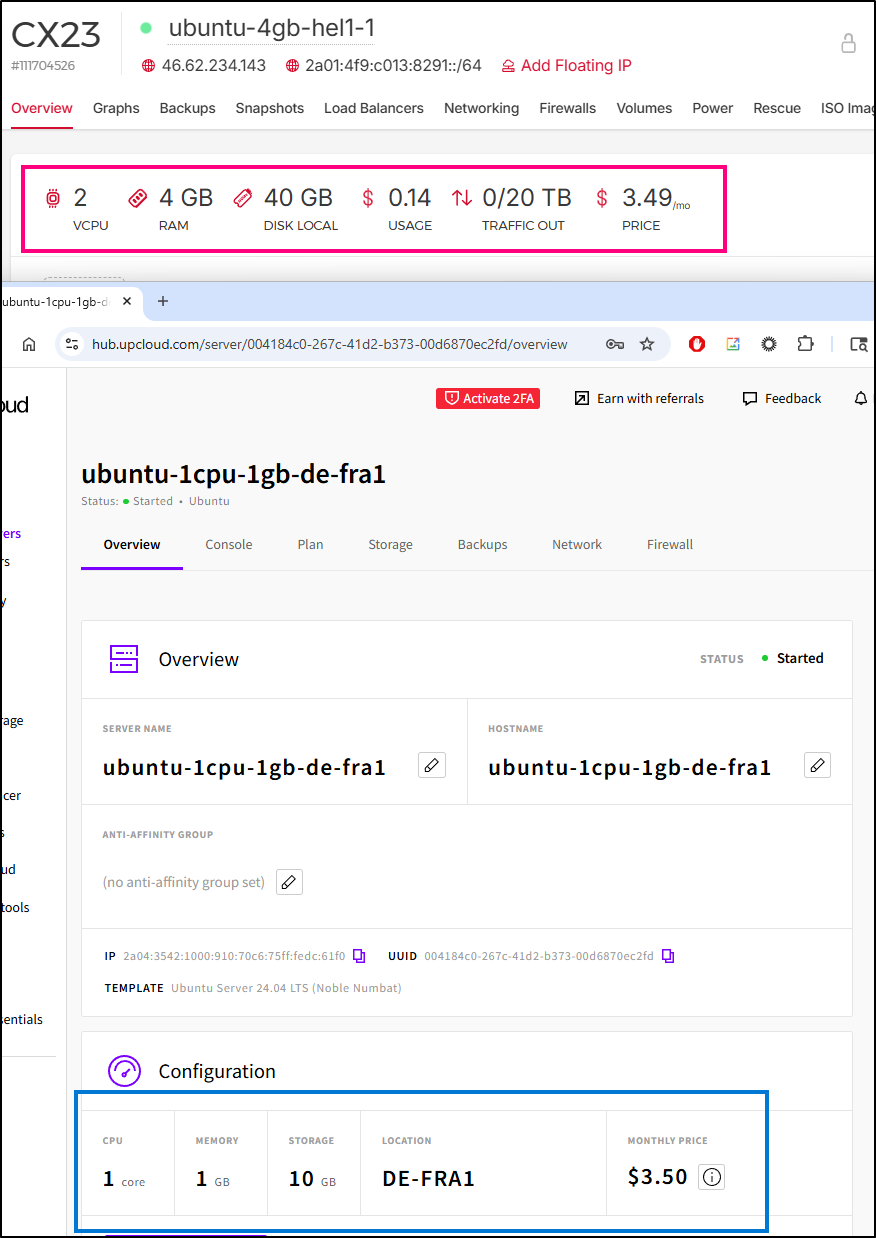
Task: Click the browser home button
Action: point(29,344)
